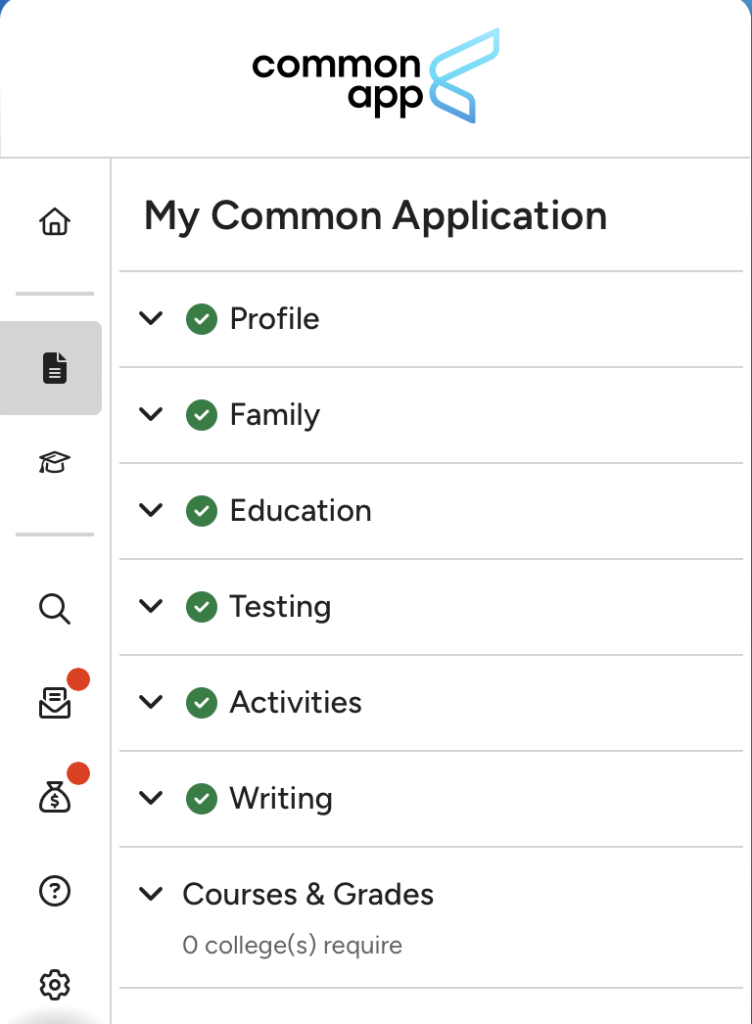Click the magnifying glass college search icon
The height and width of the screenshot is (1024, 752).
pyautogui.click(x=54, y=608)
